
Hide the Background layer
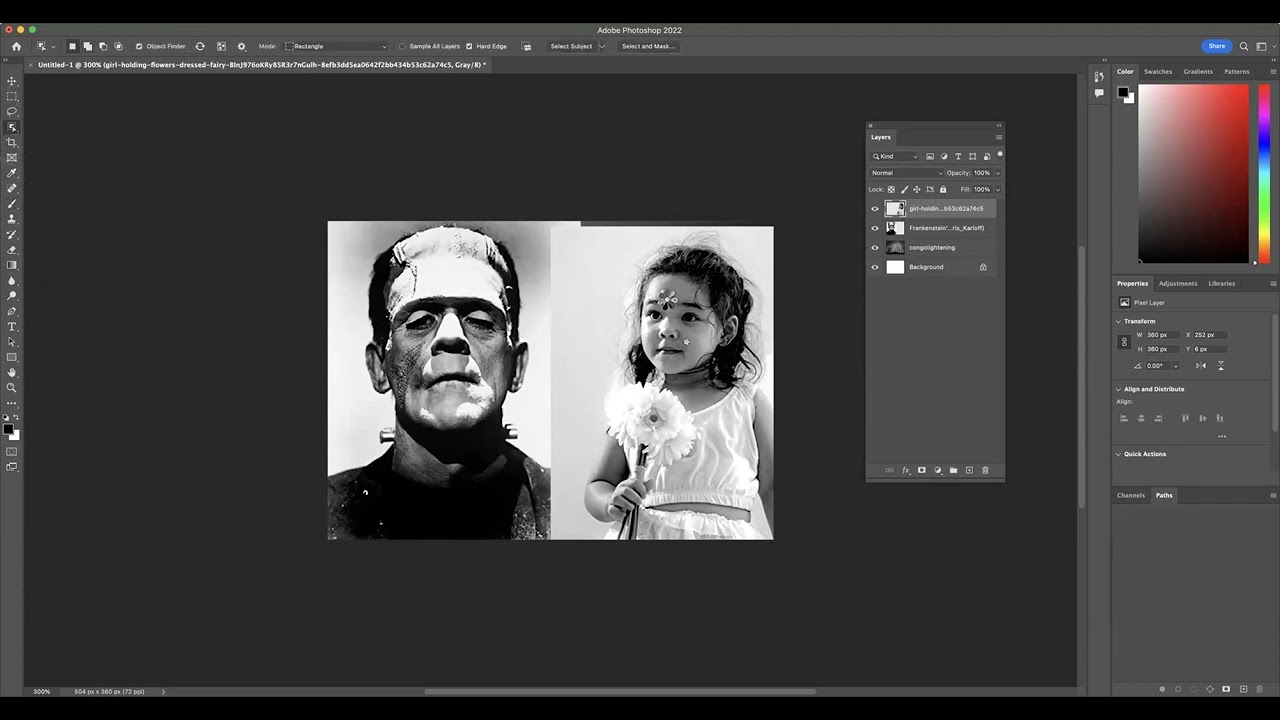click(x=875, y=267)
